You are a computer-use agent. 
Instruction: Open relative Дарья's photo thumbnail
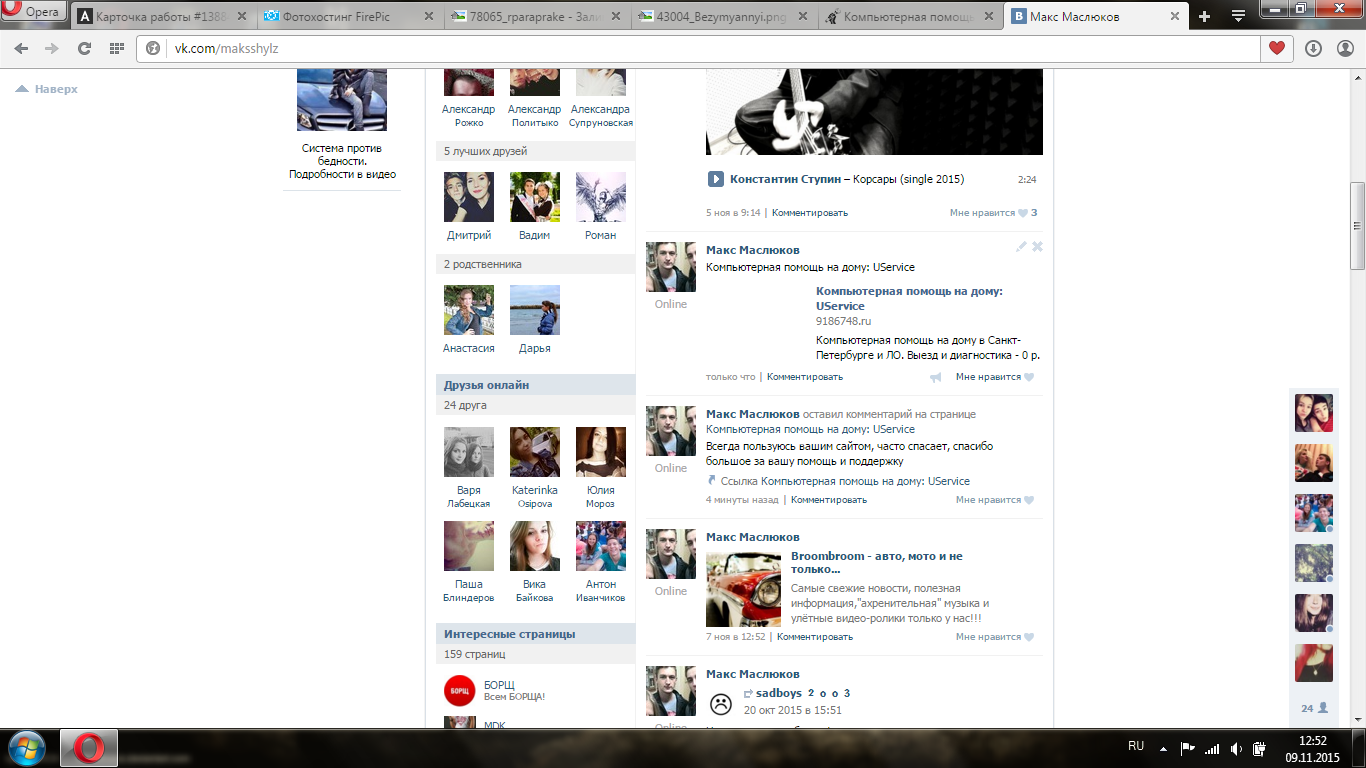535,310
